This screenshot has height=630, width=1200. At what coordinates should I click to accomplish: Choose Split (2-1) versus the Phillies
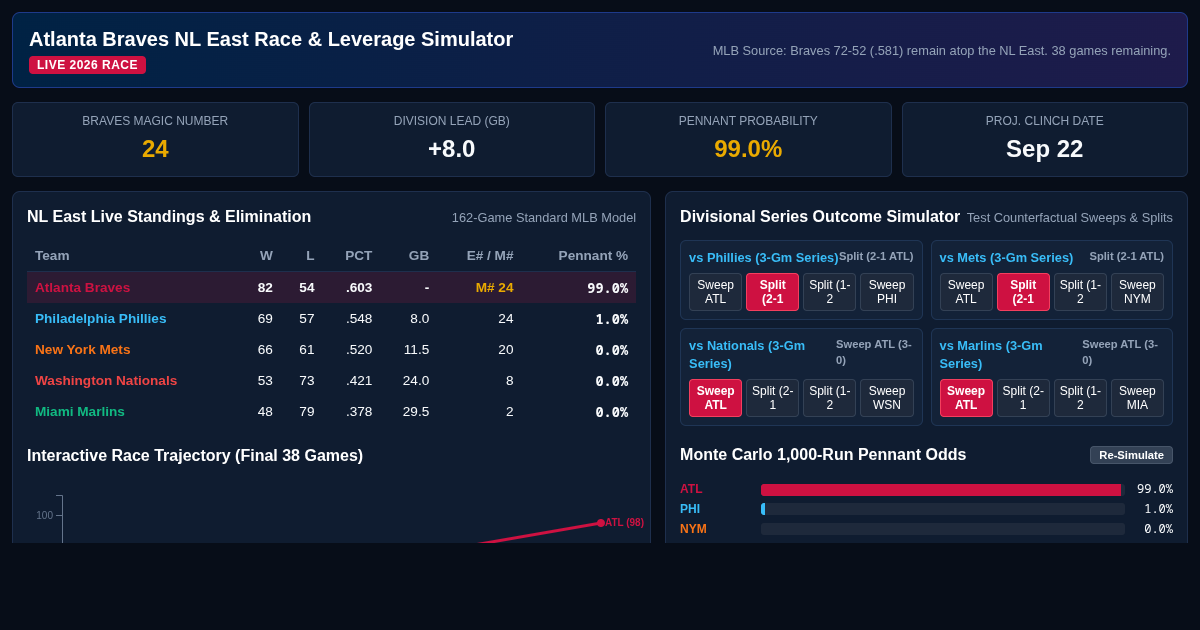click(x=772, y=292)
